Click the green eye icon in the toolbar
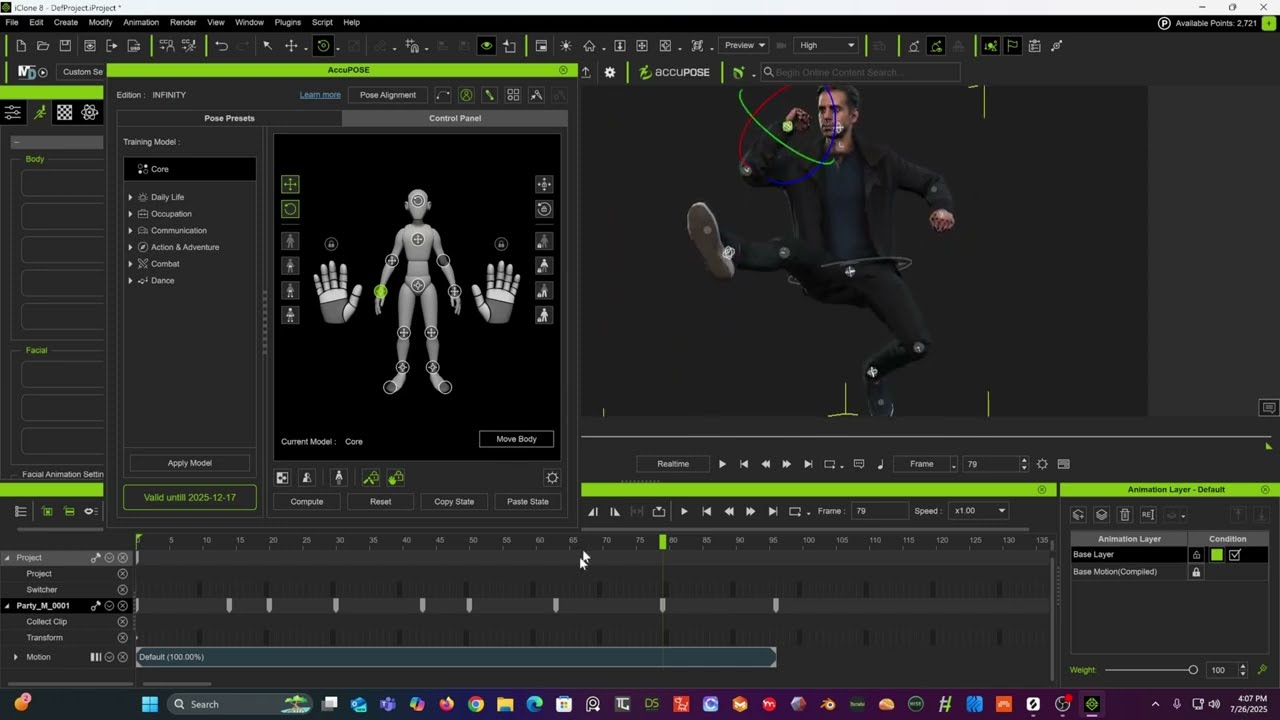The image size is (1280, 720). click(x=486, y=45)
